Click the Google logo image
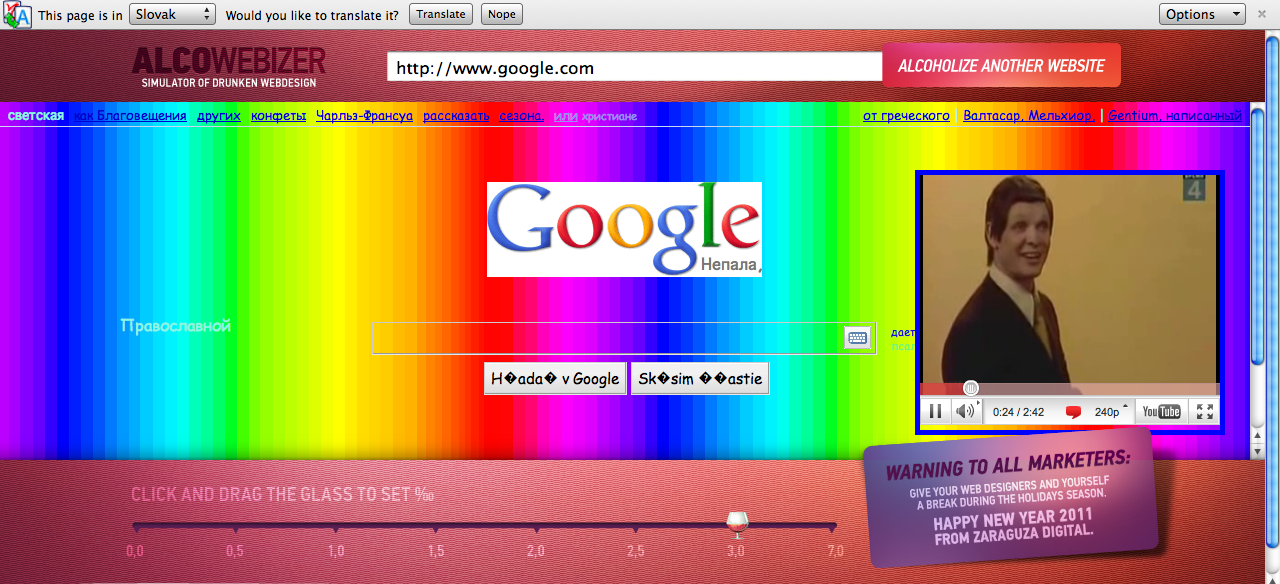The image size is (1280, 584). click(x=624, y=229)
